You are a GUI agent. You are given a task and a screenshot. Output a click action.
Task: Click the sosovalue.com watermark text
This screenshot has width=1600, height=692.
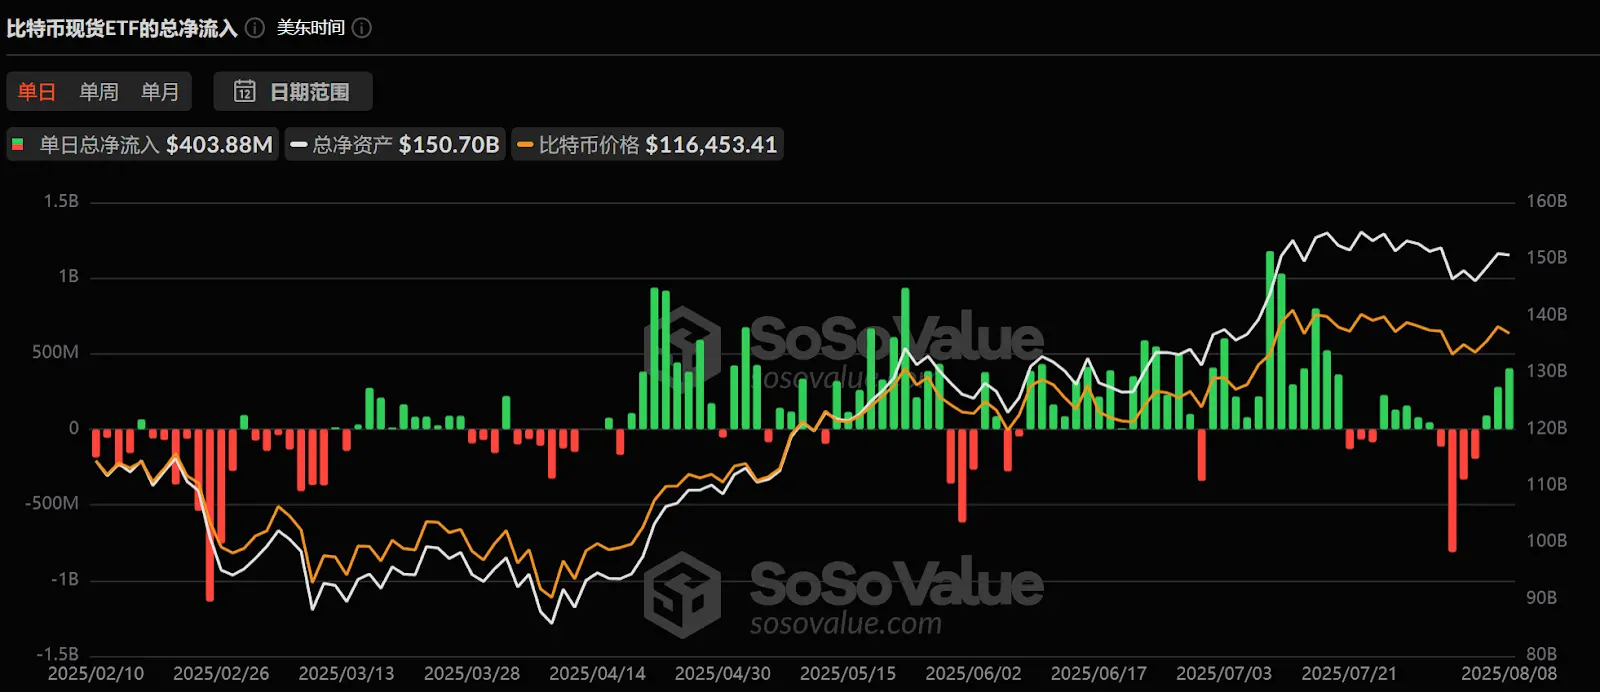point(845,624)
